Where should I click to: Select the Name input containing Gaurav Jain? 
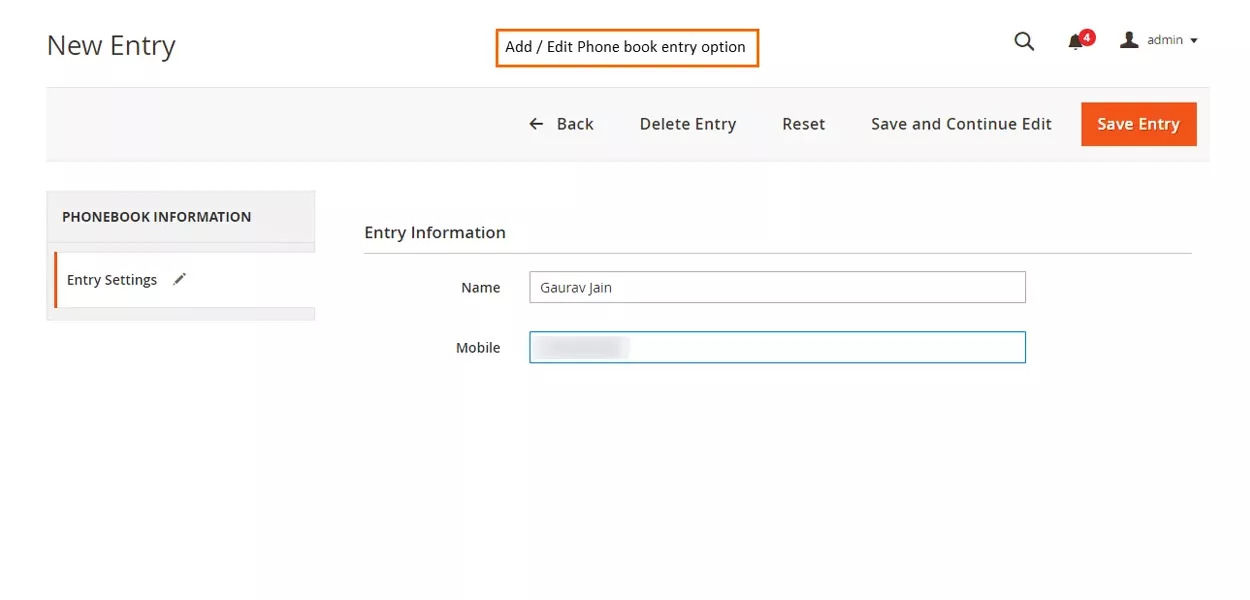point(777,287)
